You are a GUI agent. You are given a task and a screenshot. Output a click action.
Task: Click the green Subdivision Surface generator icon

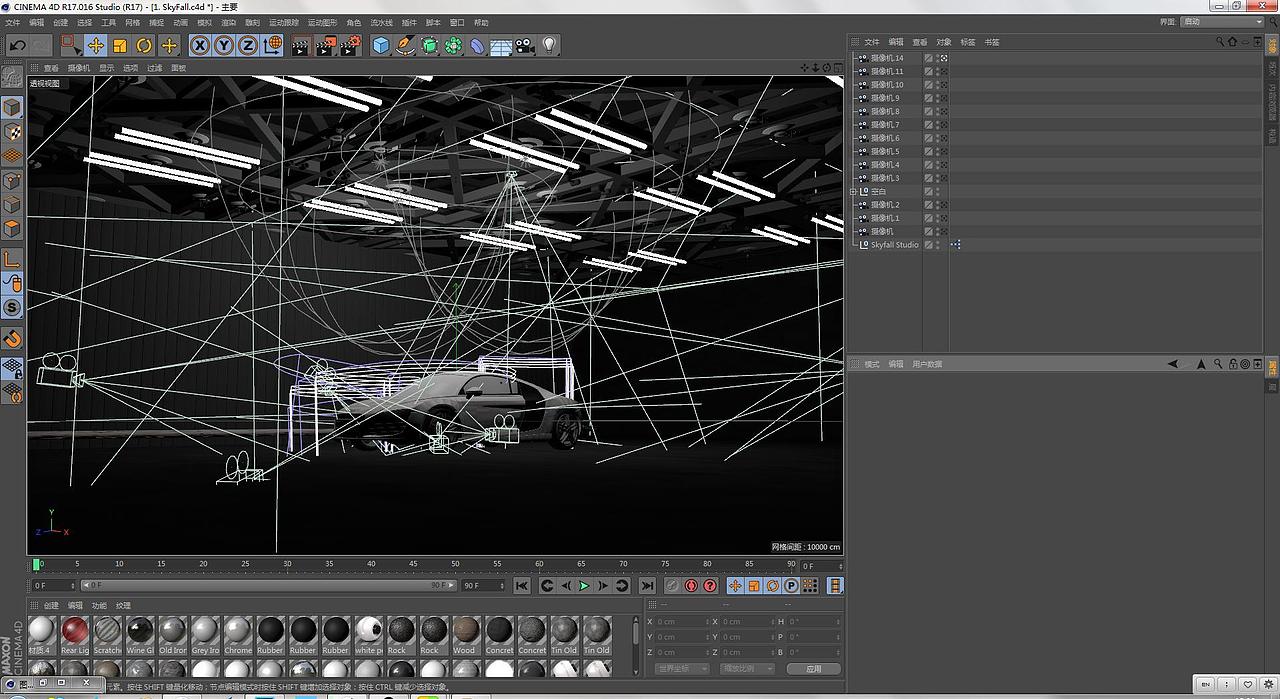(x=429, y=45)
